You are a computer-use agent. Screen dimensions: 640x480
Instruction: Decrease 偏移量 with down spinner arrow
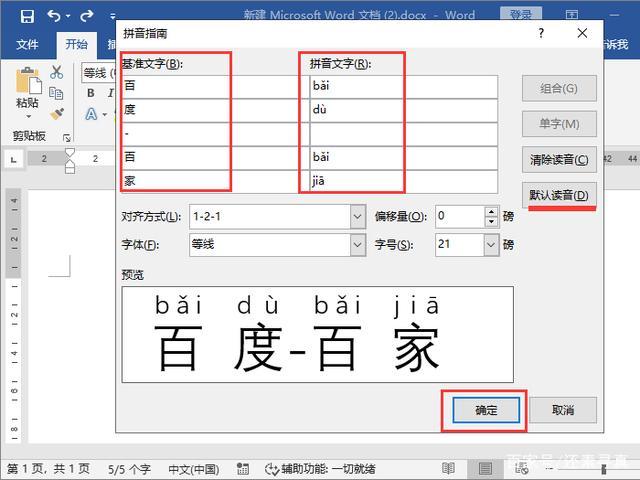pyautogui.click(x=492, y=222)
